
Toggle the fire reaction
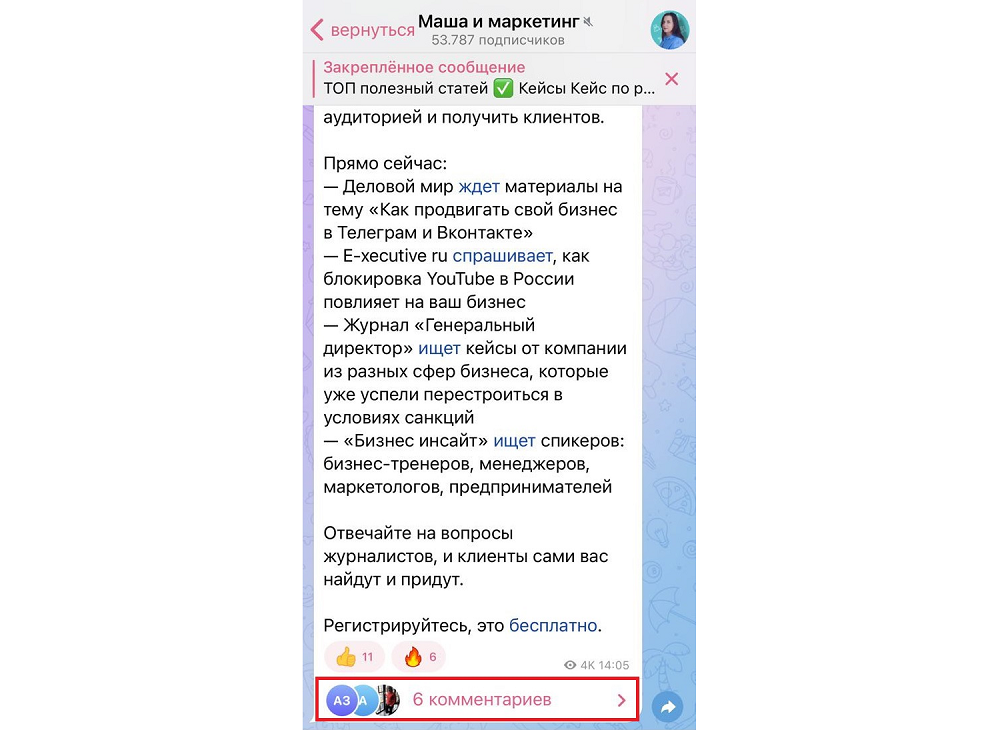point(418,657)
